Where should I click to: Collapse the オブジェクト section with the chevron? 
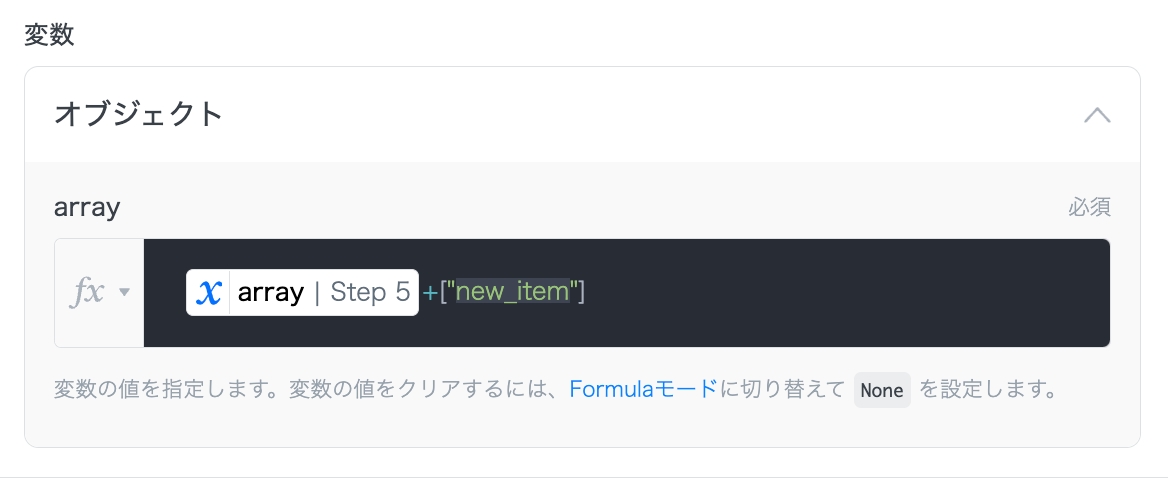1097,114
